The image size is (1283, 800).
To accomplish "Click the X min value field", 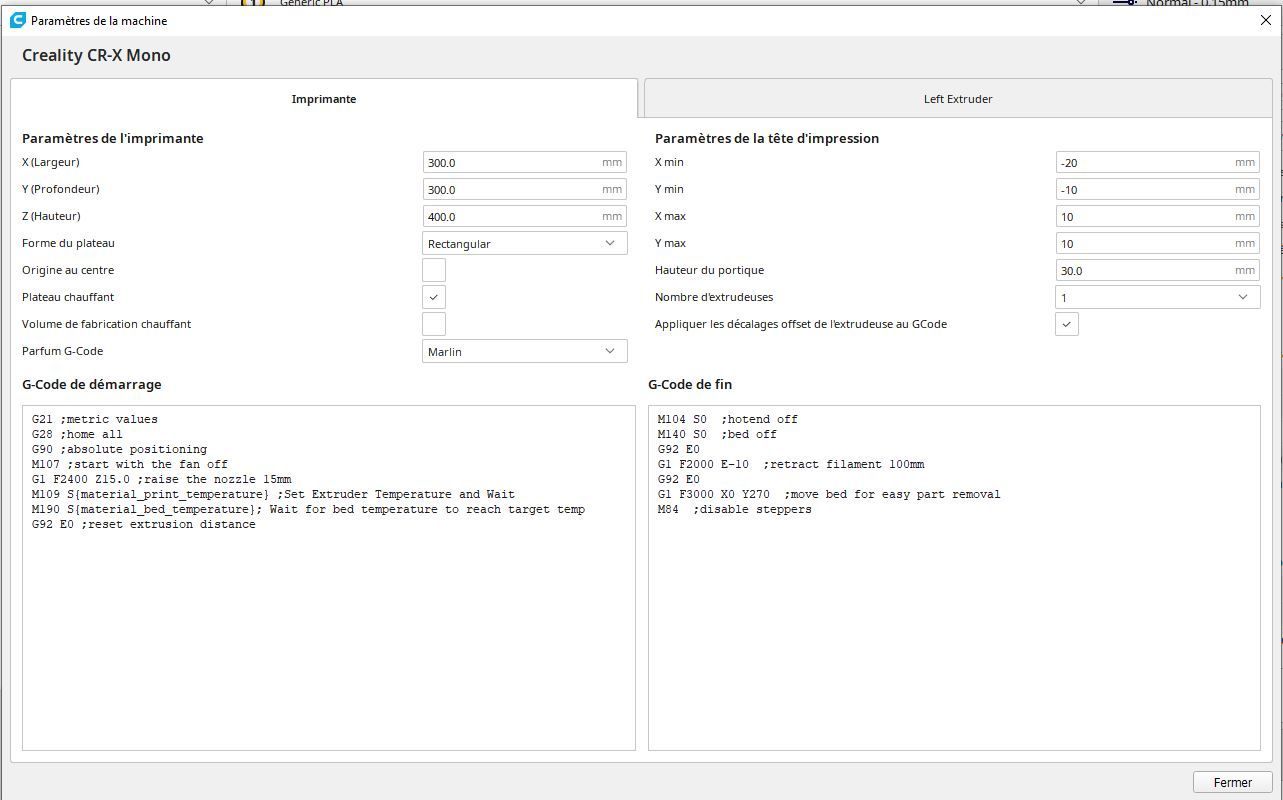I will click(1157, 162).
